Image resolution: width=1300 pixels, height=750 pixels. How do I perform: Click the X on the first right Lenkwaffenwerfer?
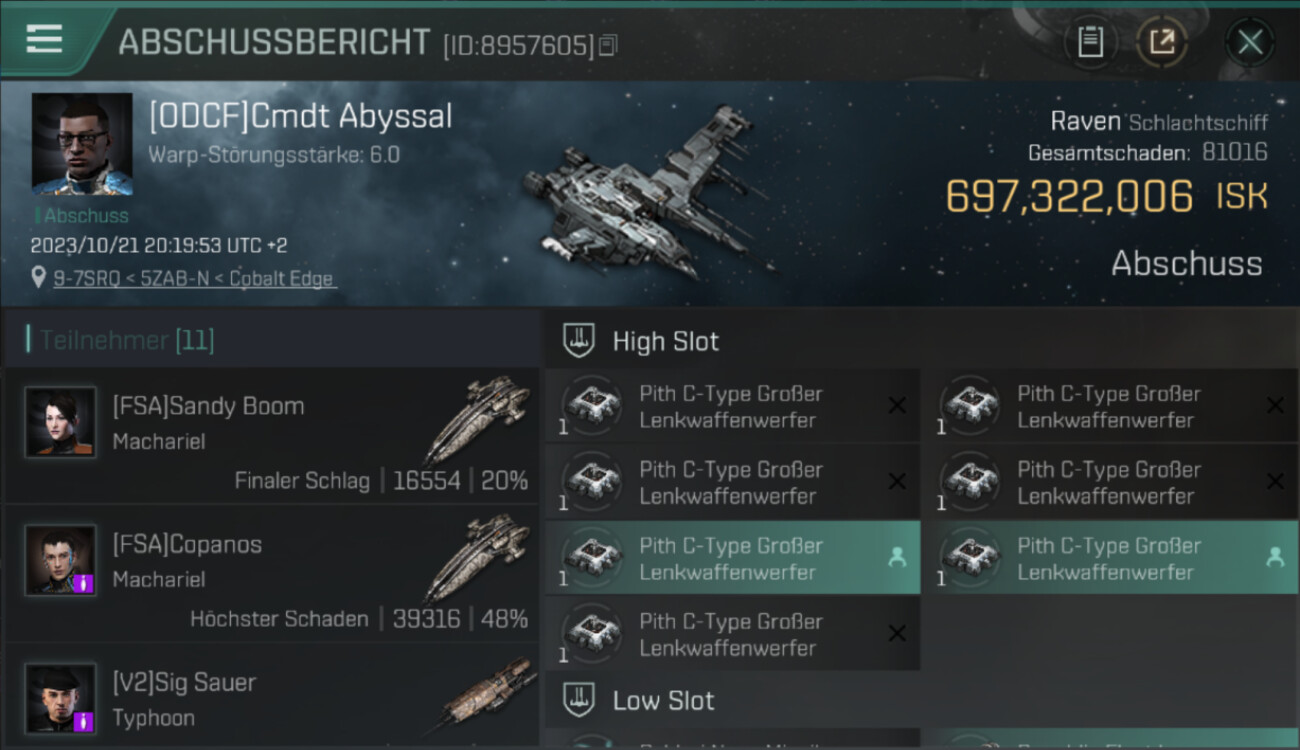[x=1275, y=405]
